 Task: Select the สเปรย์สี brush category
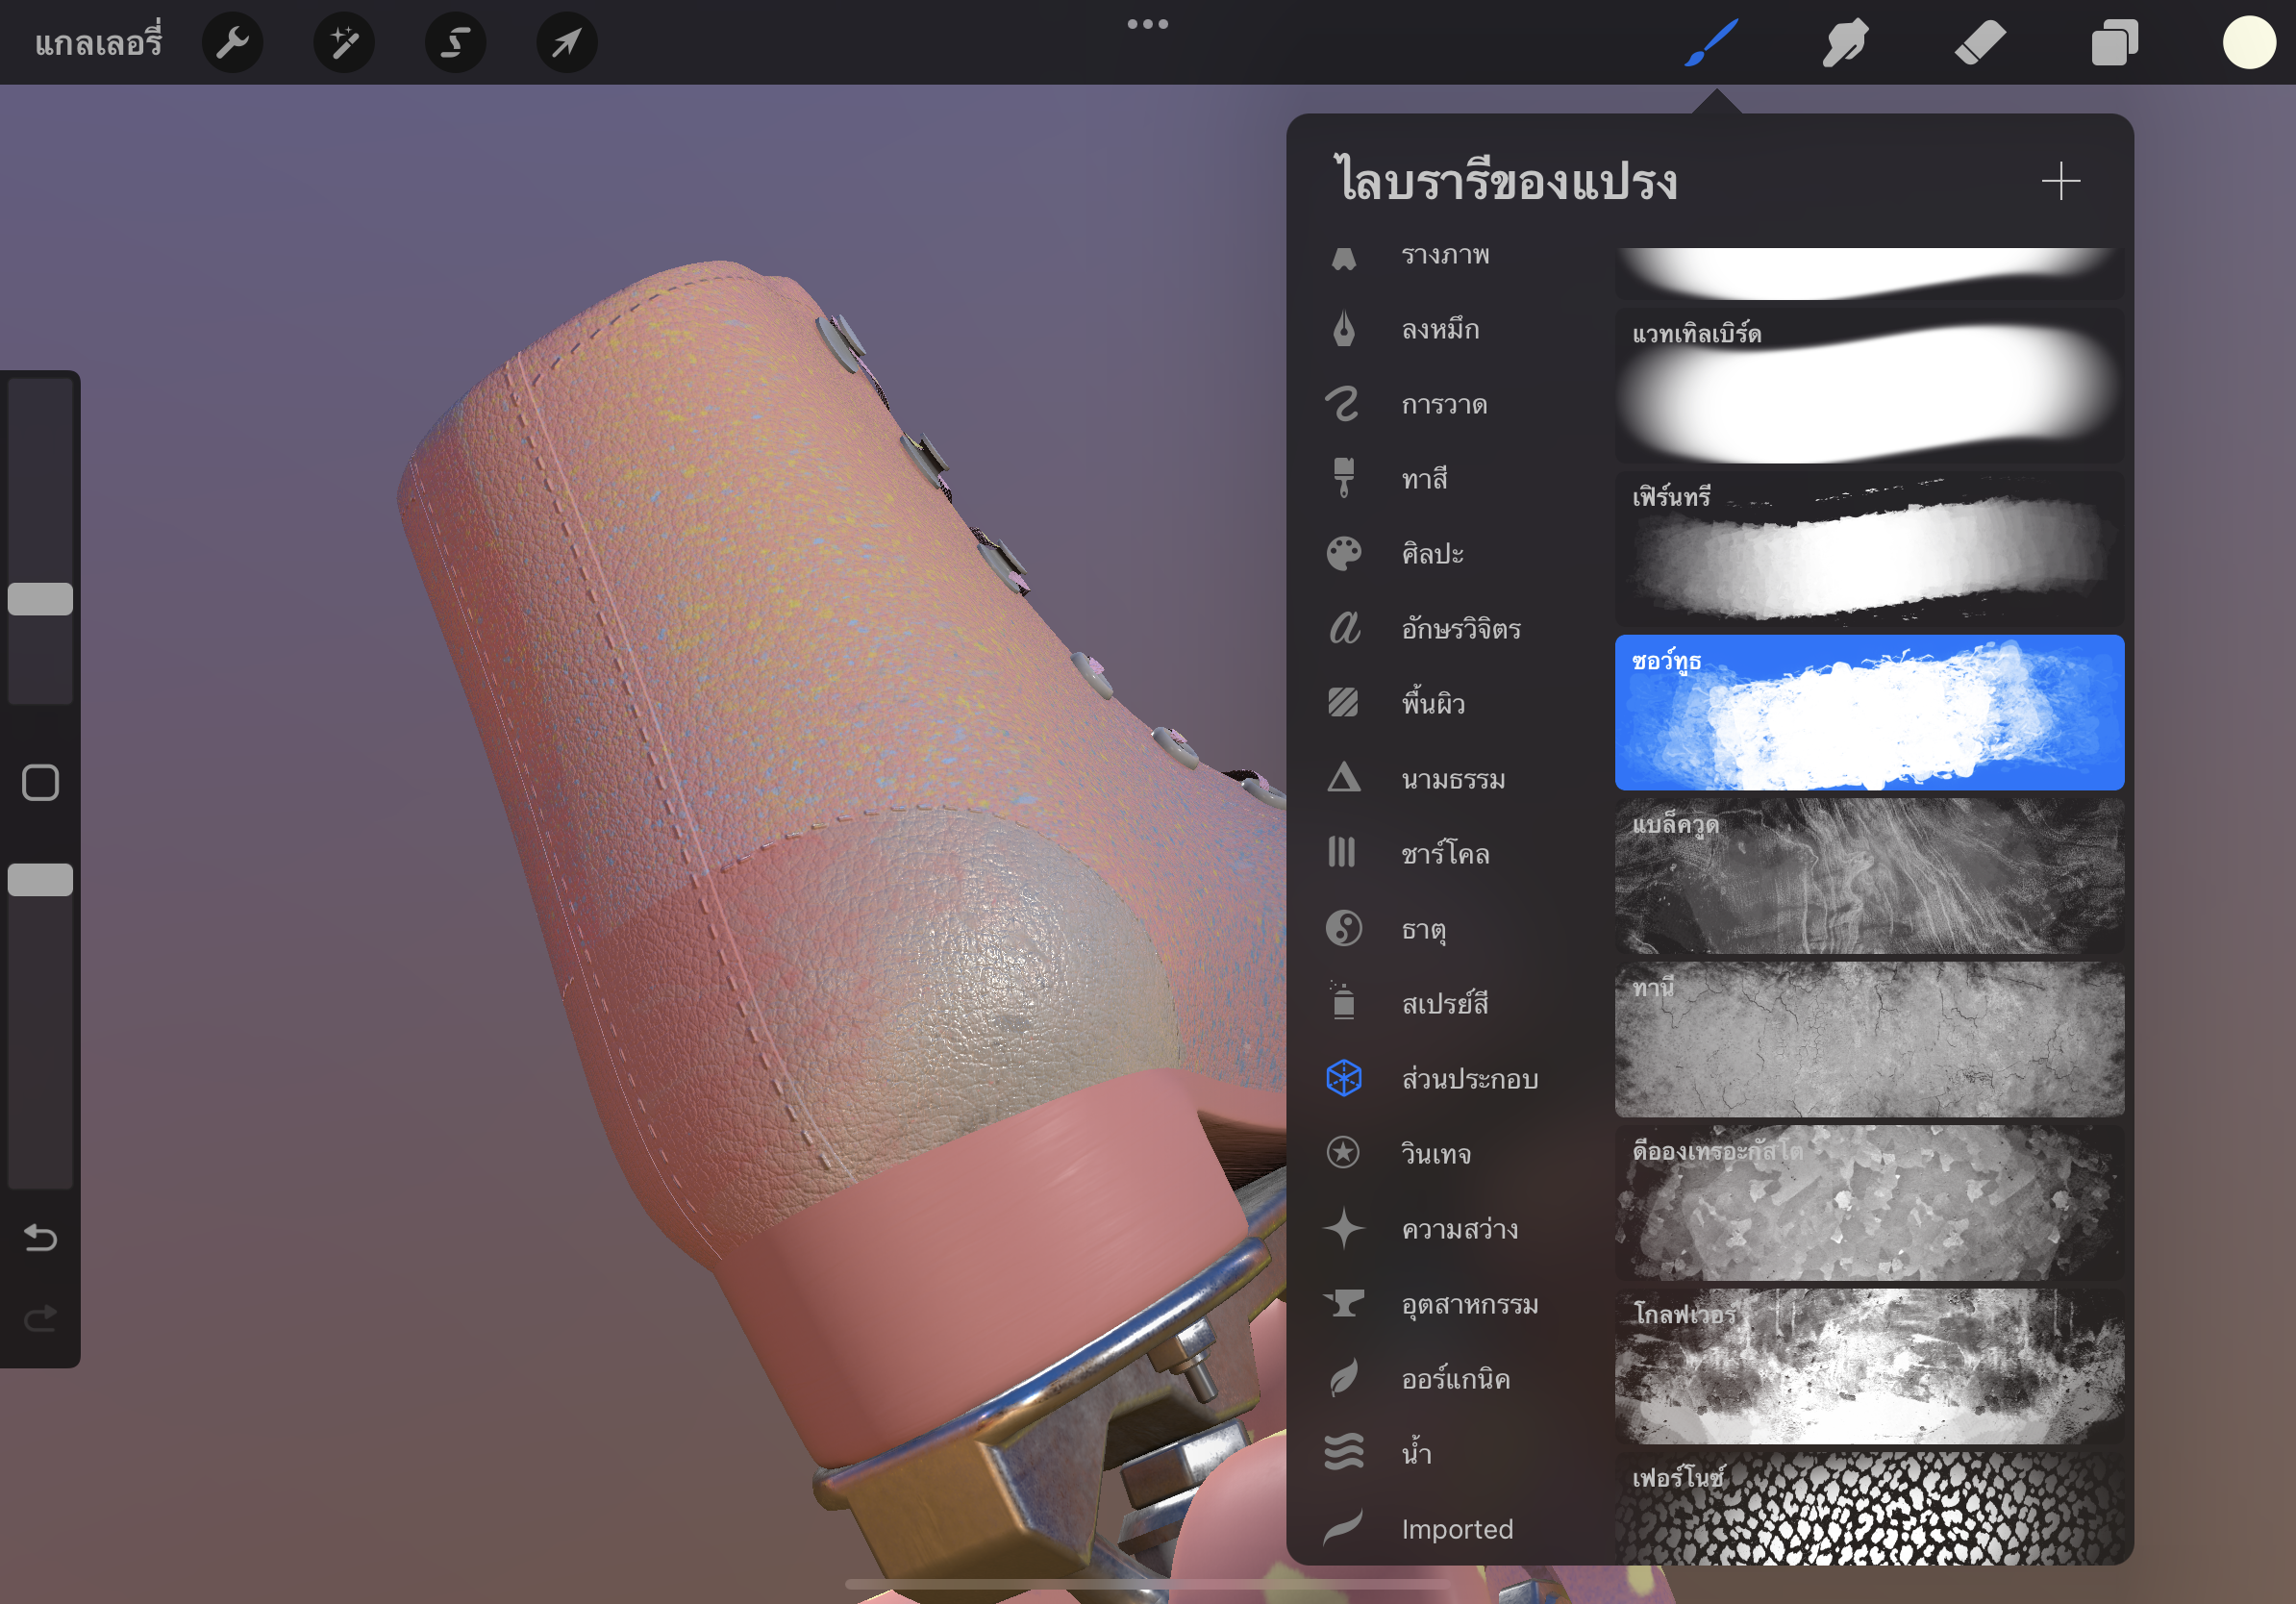(x=1444, y=1003)
